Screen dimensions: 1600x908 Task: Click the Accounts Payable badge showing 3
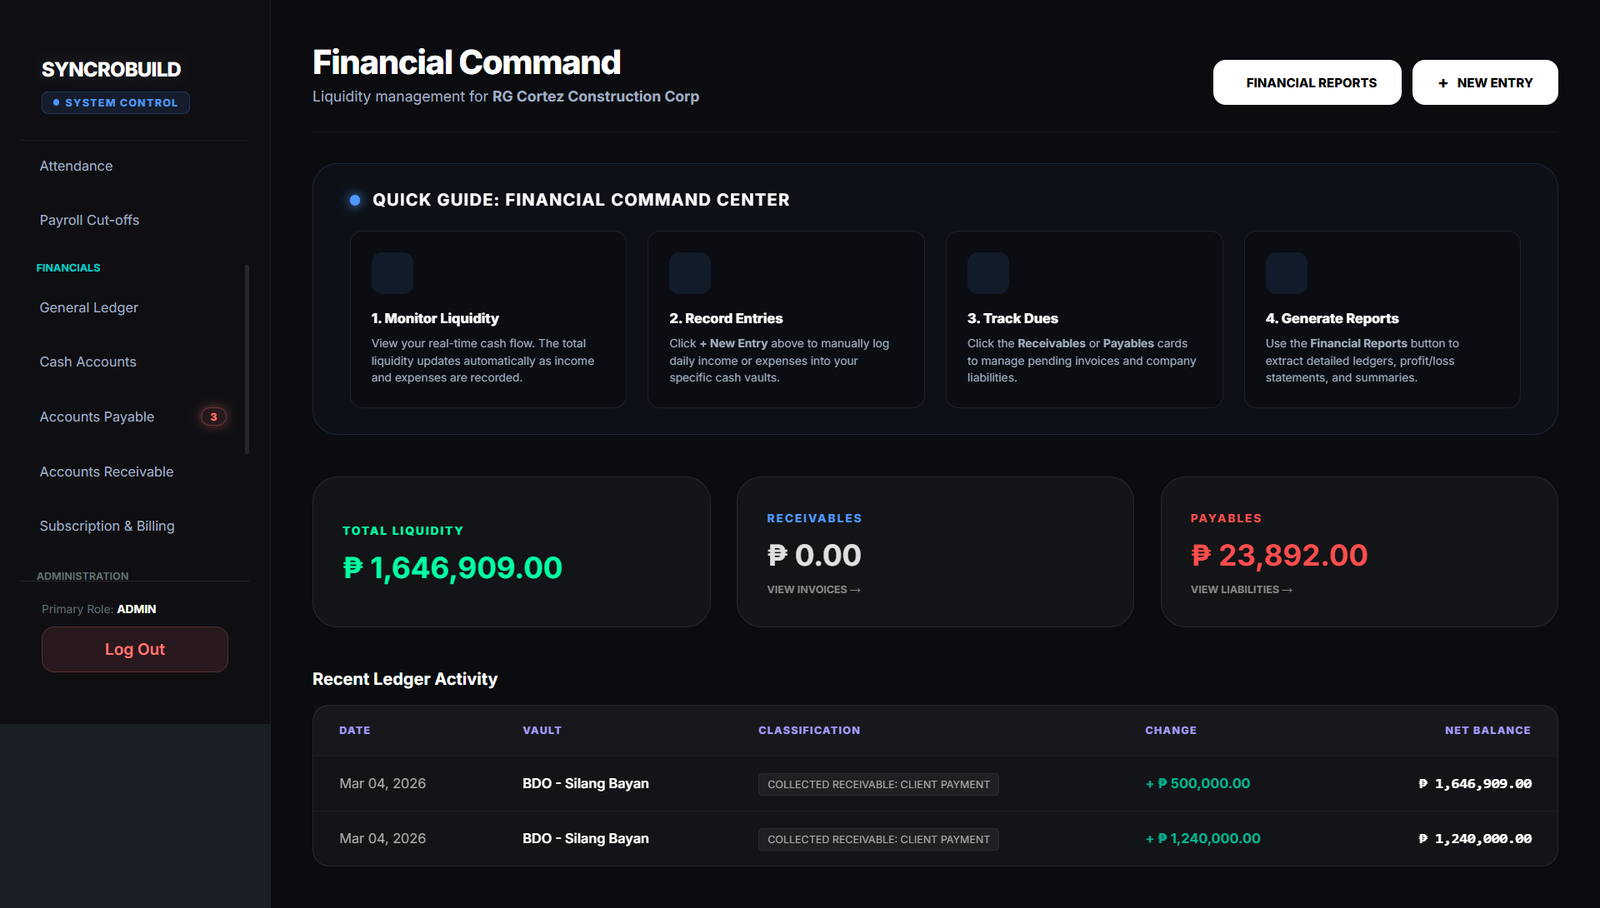coord(213,417)
